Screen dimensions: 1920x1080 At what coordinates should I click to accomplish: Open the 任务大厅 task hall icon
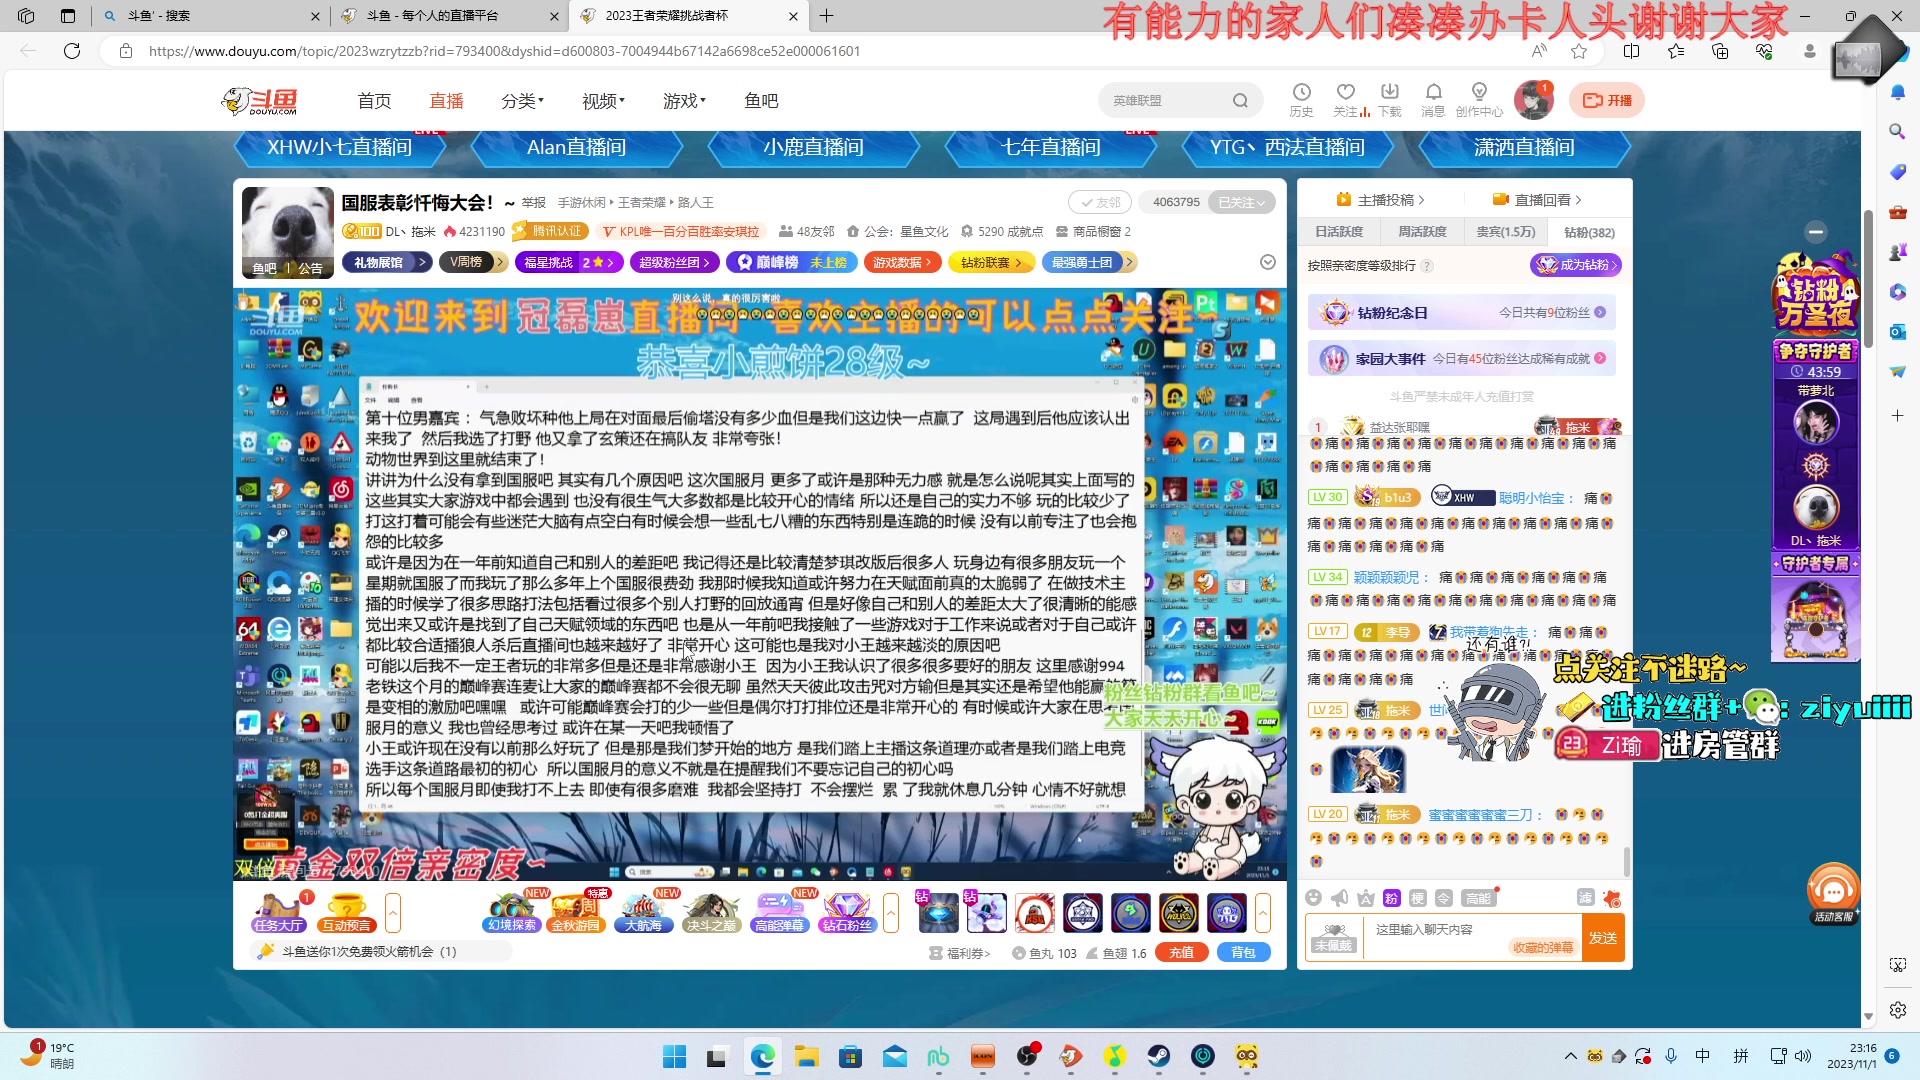point(278,912)
